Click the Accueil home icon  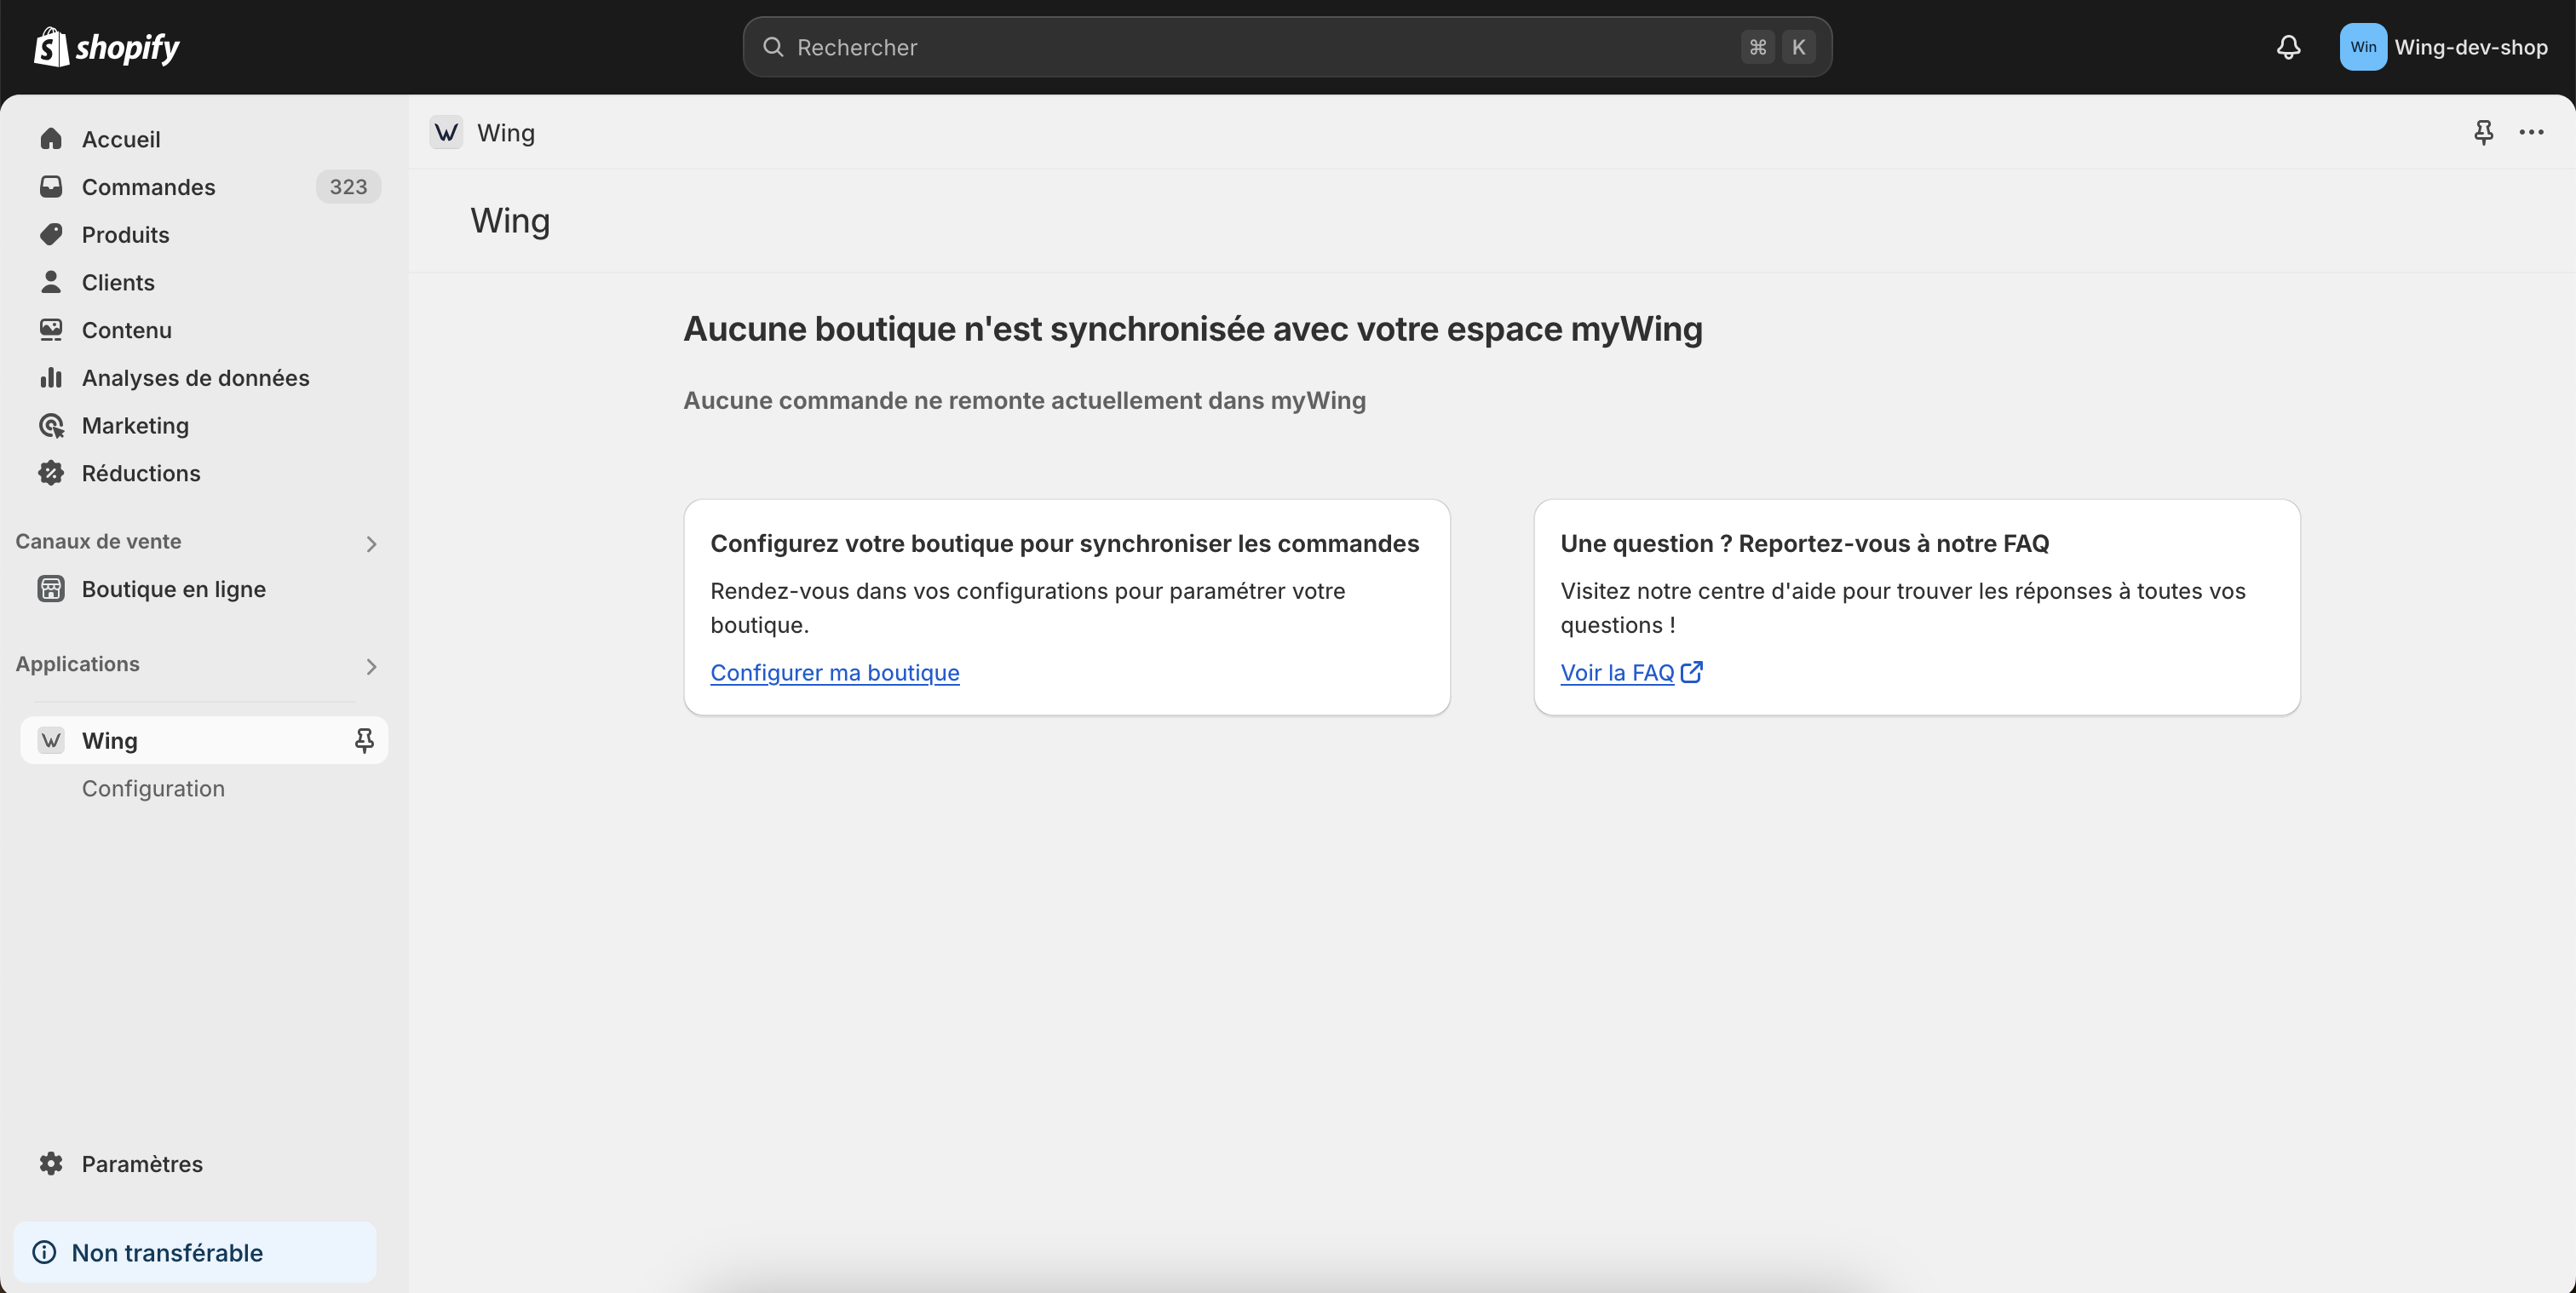51,139
